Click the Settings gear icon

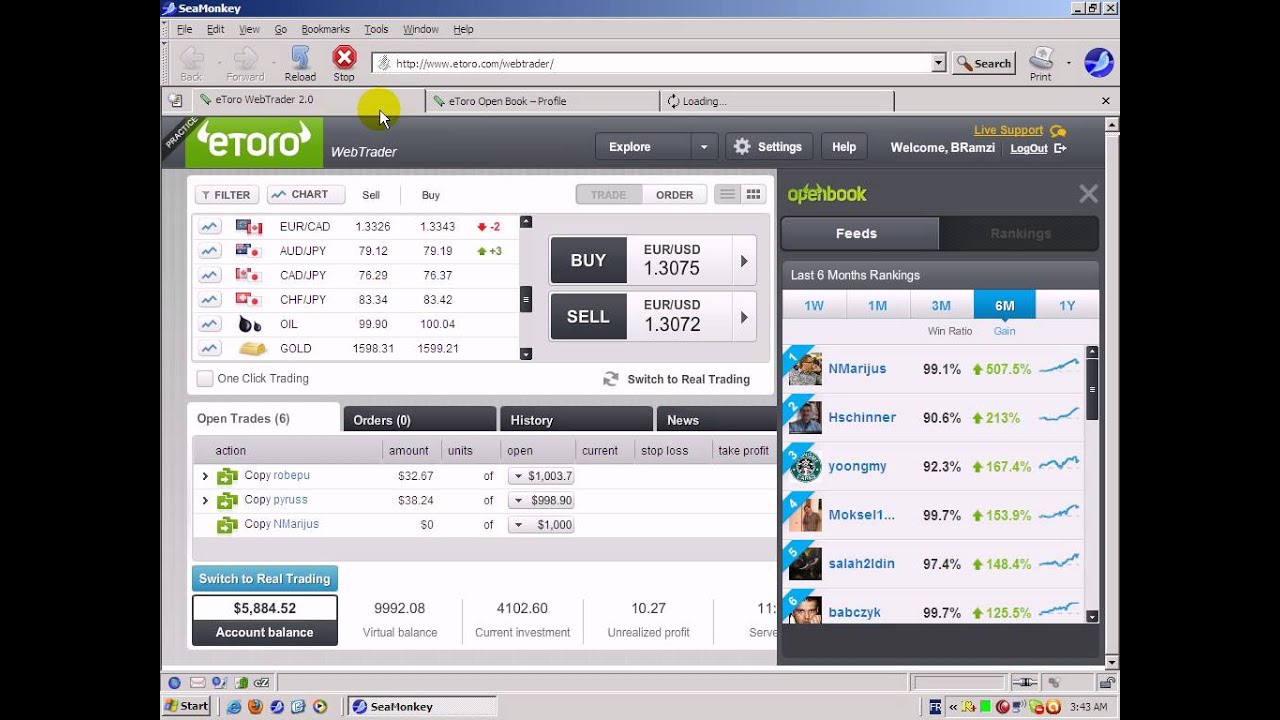742,147
